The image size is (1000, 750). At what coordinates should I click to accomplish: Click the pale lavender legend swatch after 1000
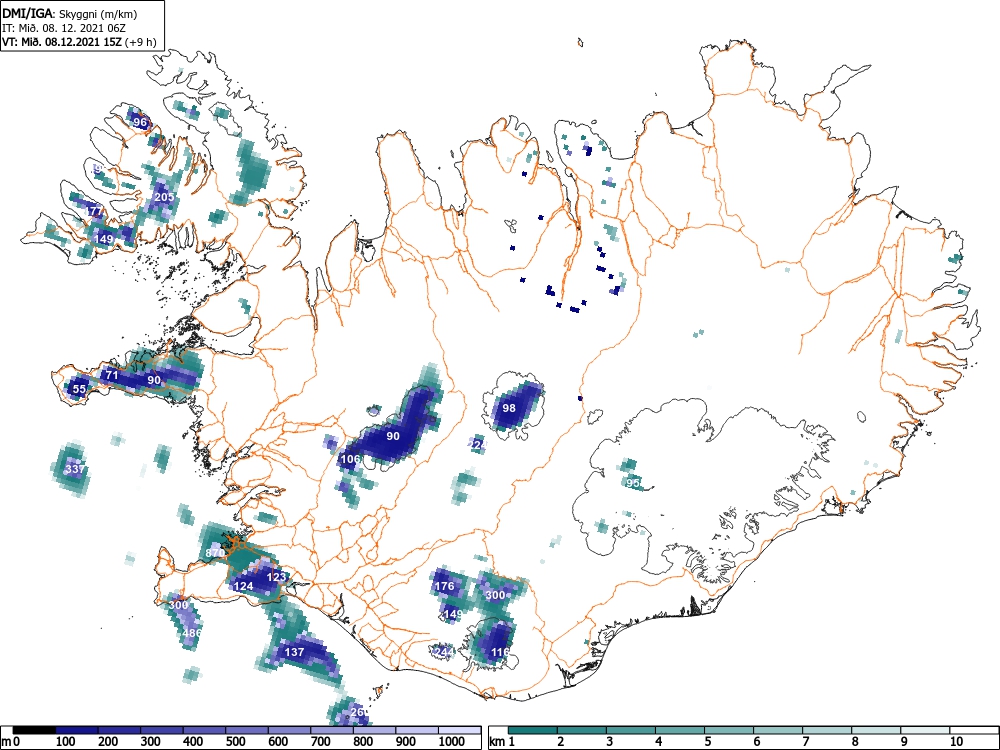(459, 730)
